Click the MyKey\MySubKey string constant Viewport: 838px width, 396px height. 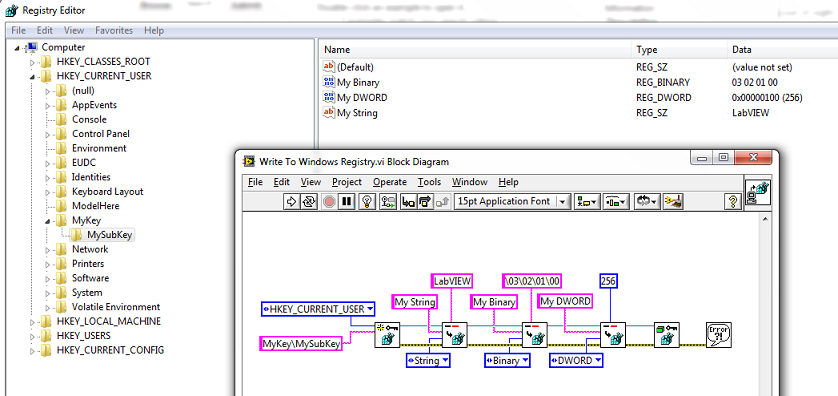tap(301, 344)
